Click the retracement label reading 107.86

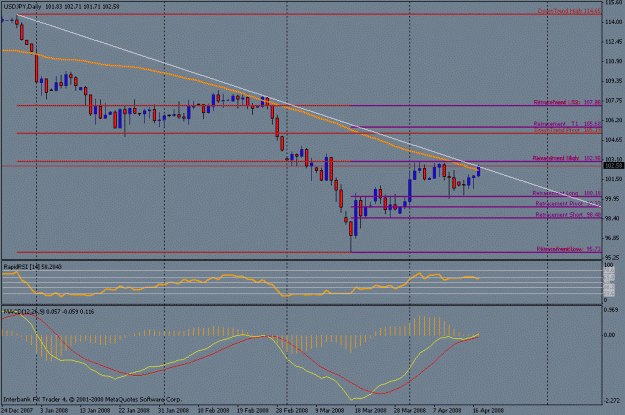point(567,102)
